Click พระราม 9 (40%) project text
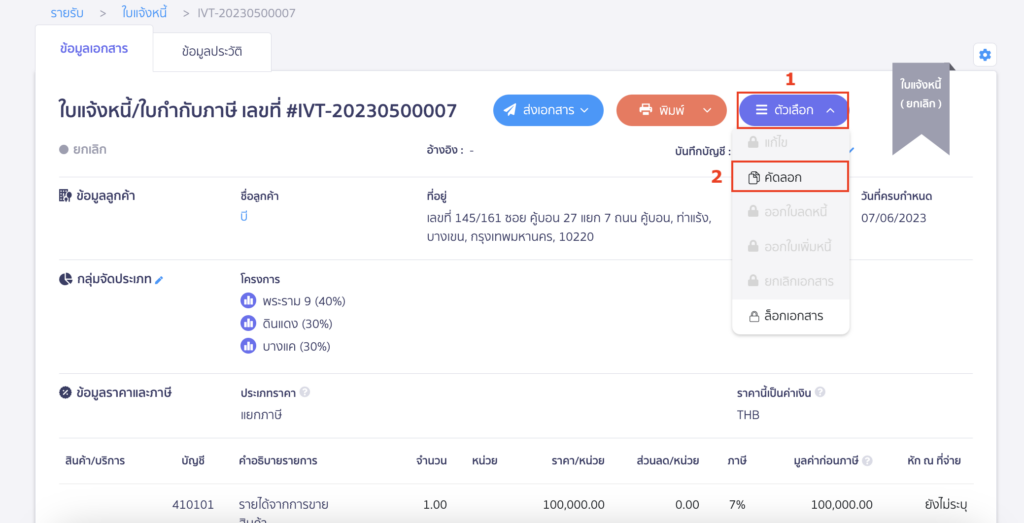1024x523 pixels. pyautogui.click(x=304, y=301)
